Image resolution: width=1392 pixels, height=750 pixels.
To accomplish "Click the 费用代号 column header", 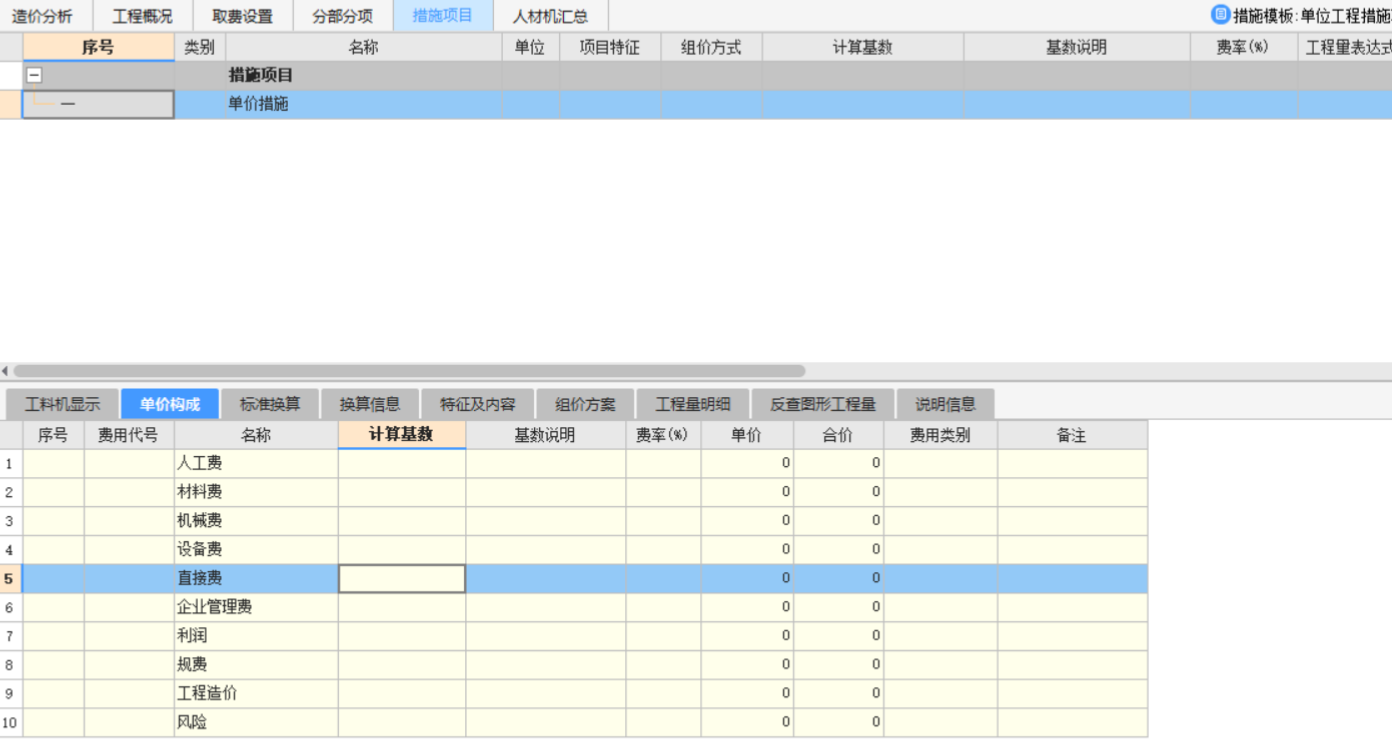I will (x=129, y=435).
